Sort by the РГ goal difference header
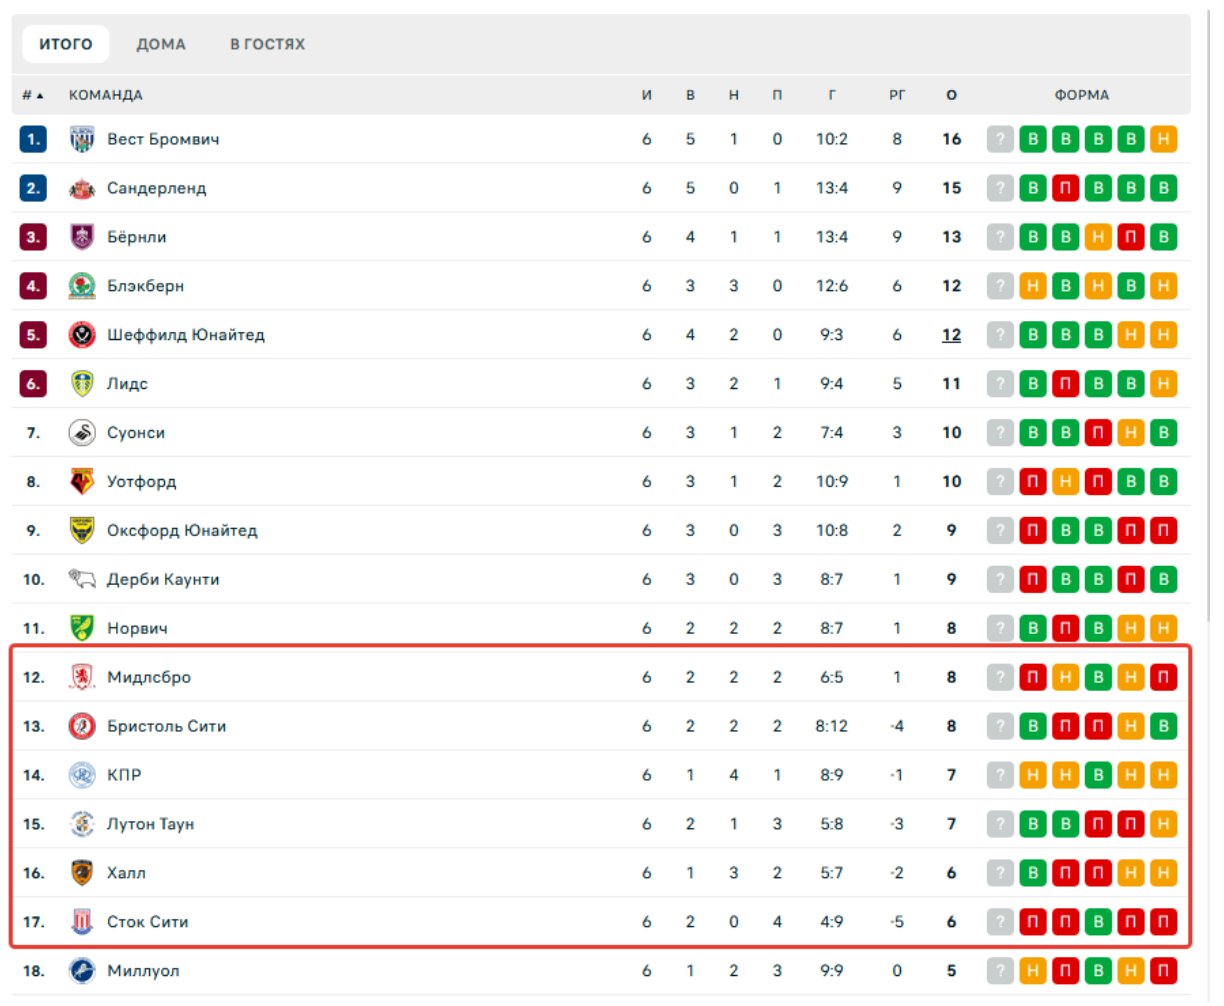The height and width of the screenshot is (1006, 1224). tap(897, 95)
